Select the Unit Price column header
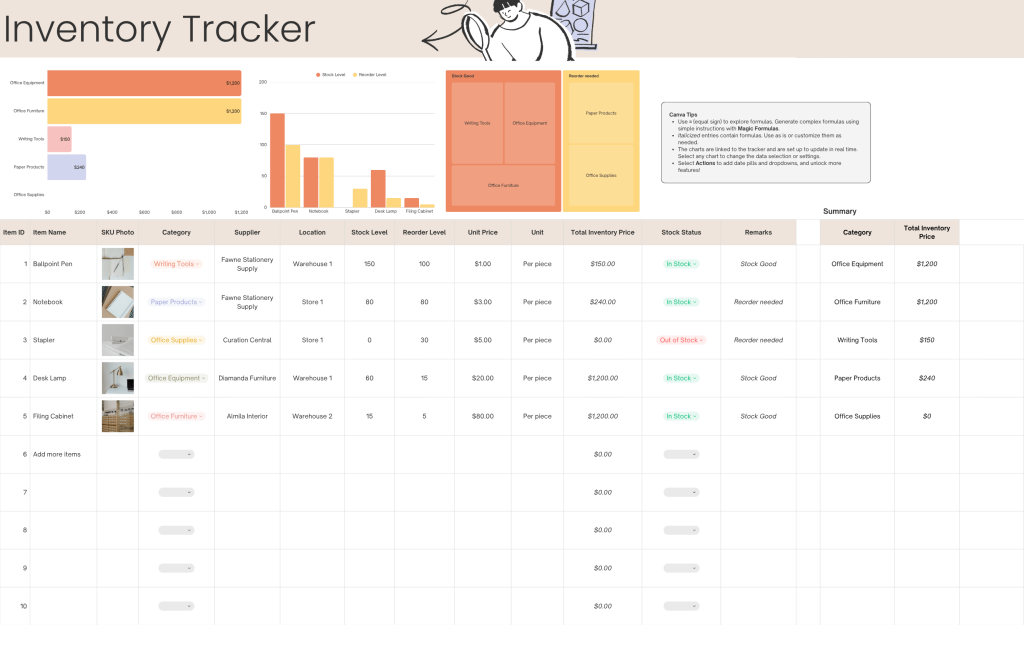 [483, 233]
